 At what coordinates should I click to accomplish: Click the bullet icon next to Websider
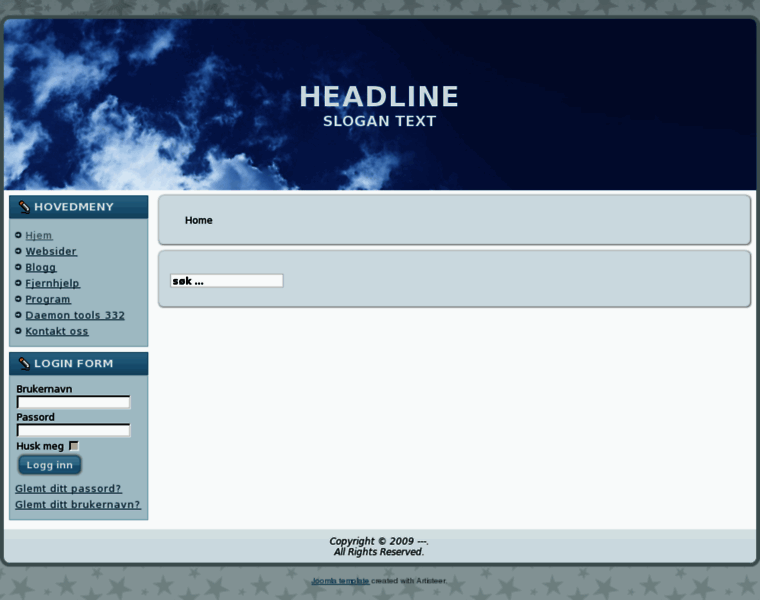coord(18,251)
